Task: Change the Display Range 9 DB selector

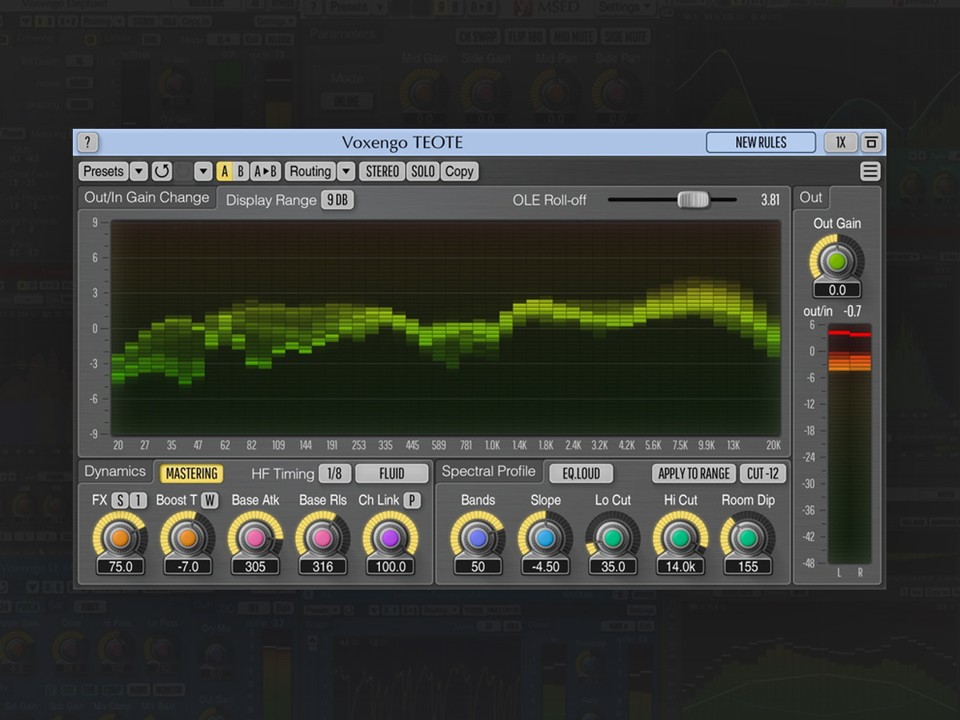Action: tap(337, 200)
